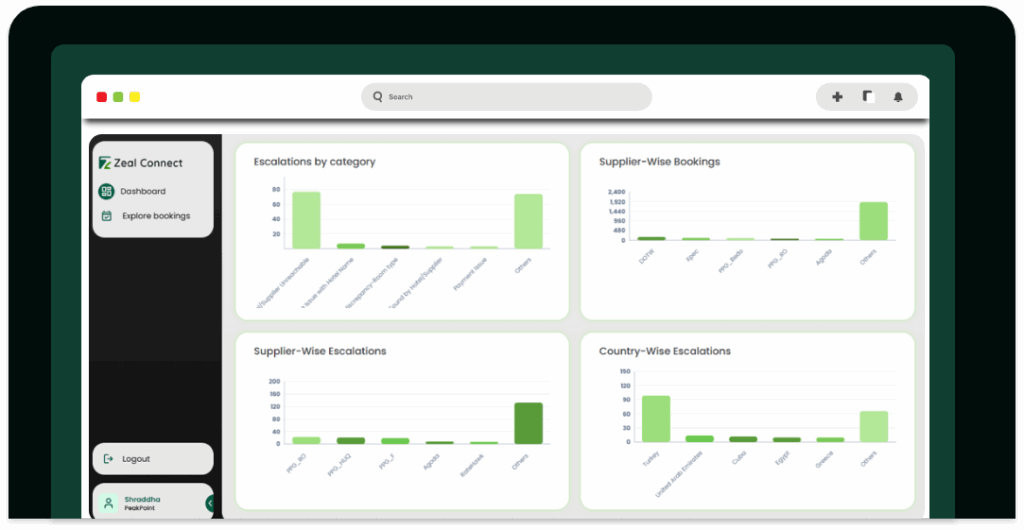Click the Dashboard grid icon

click(x=106, y=191)
